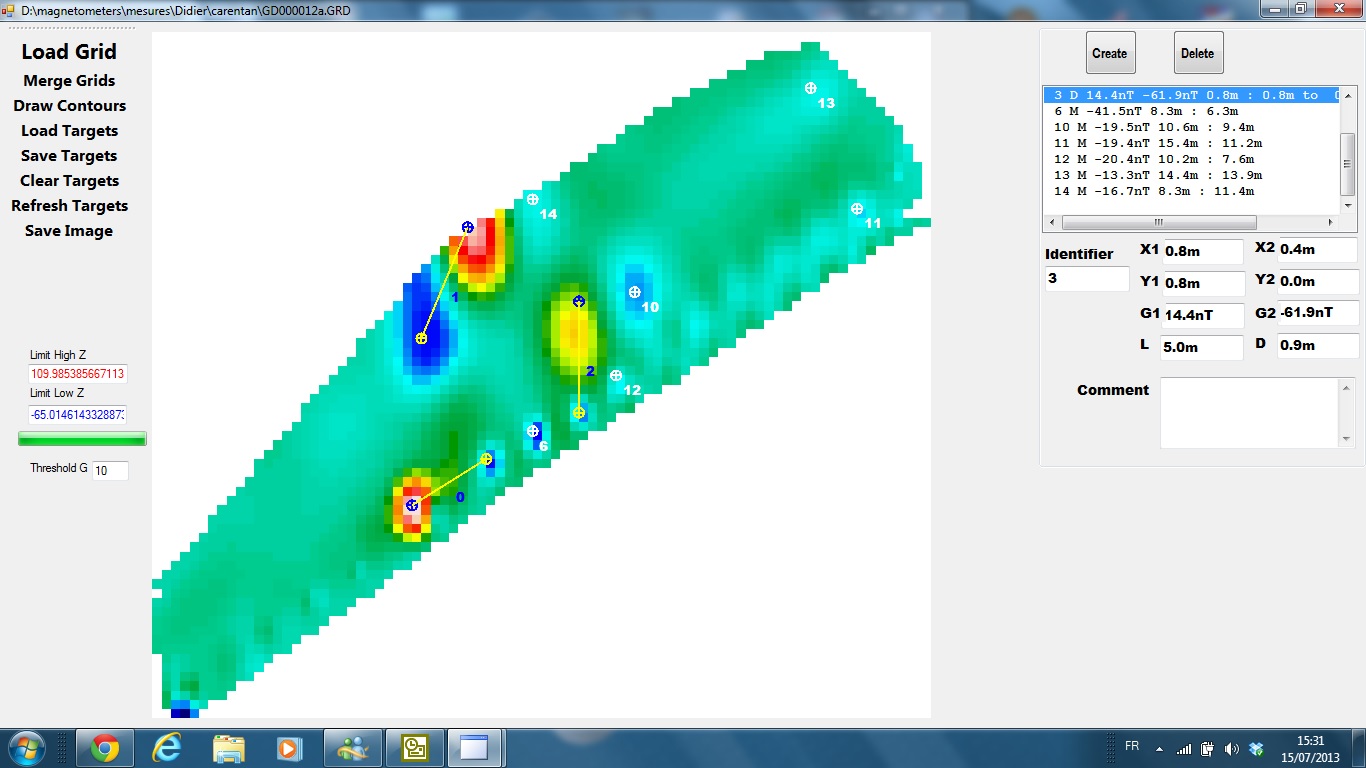1366x768 pixels.
Task: Select list row '11 M -19.4nT 15.4m : 11.2m'
Action: click(1191, 143)
